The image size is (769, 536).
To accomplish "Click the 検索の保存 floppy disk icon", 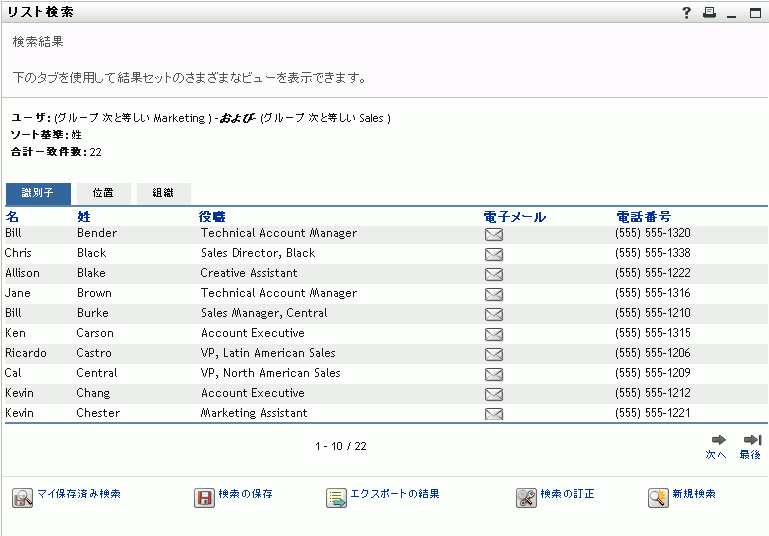I will click(205, 498).
